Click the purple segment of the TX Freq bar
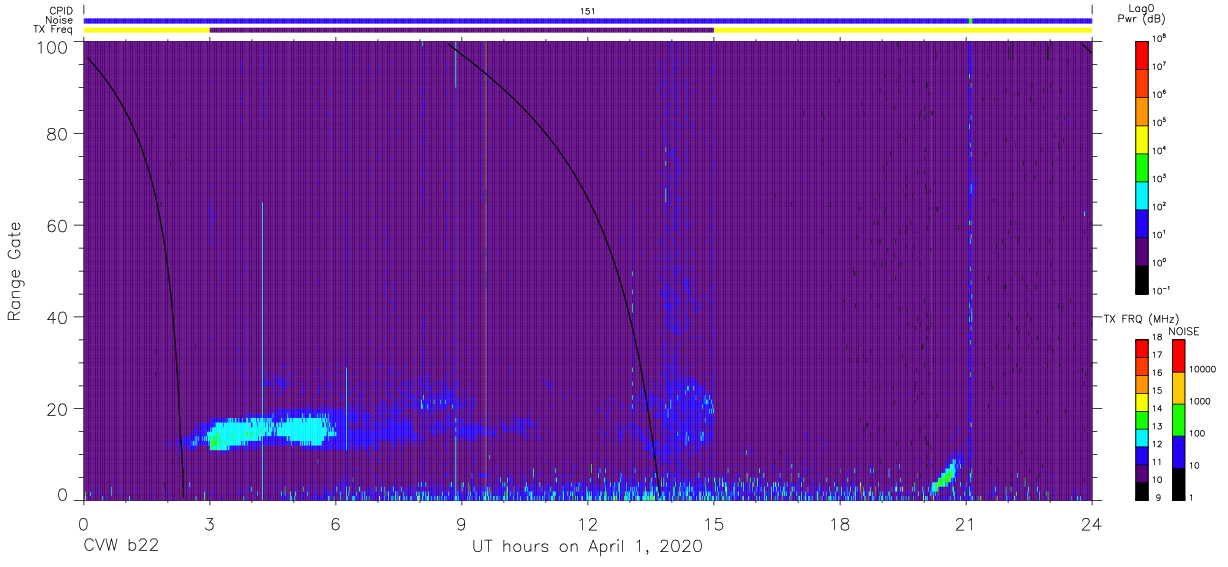The image size is (1228, 567). click(x=462, y=30)
